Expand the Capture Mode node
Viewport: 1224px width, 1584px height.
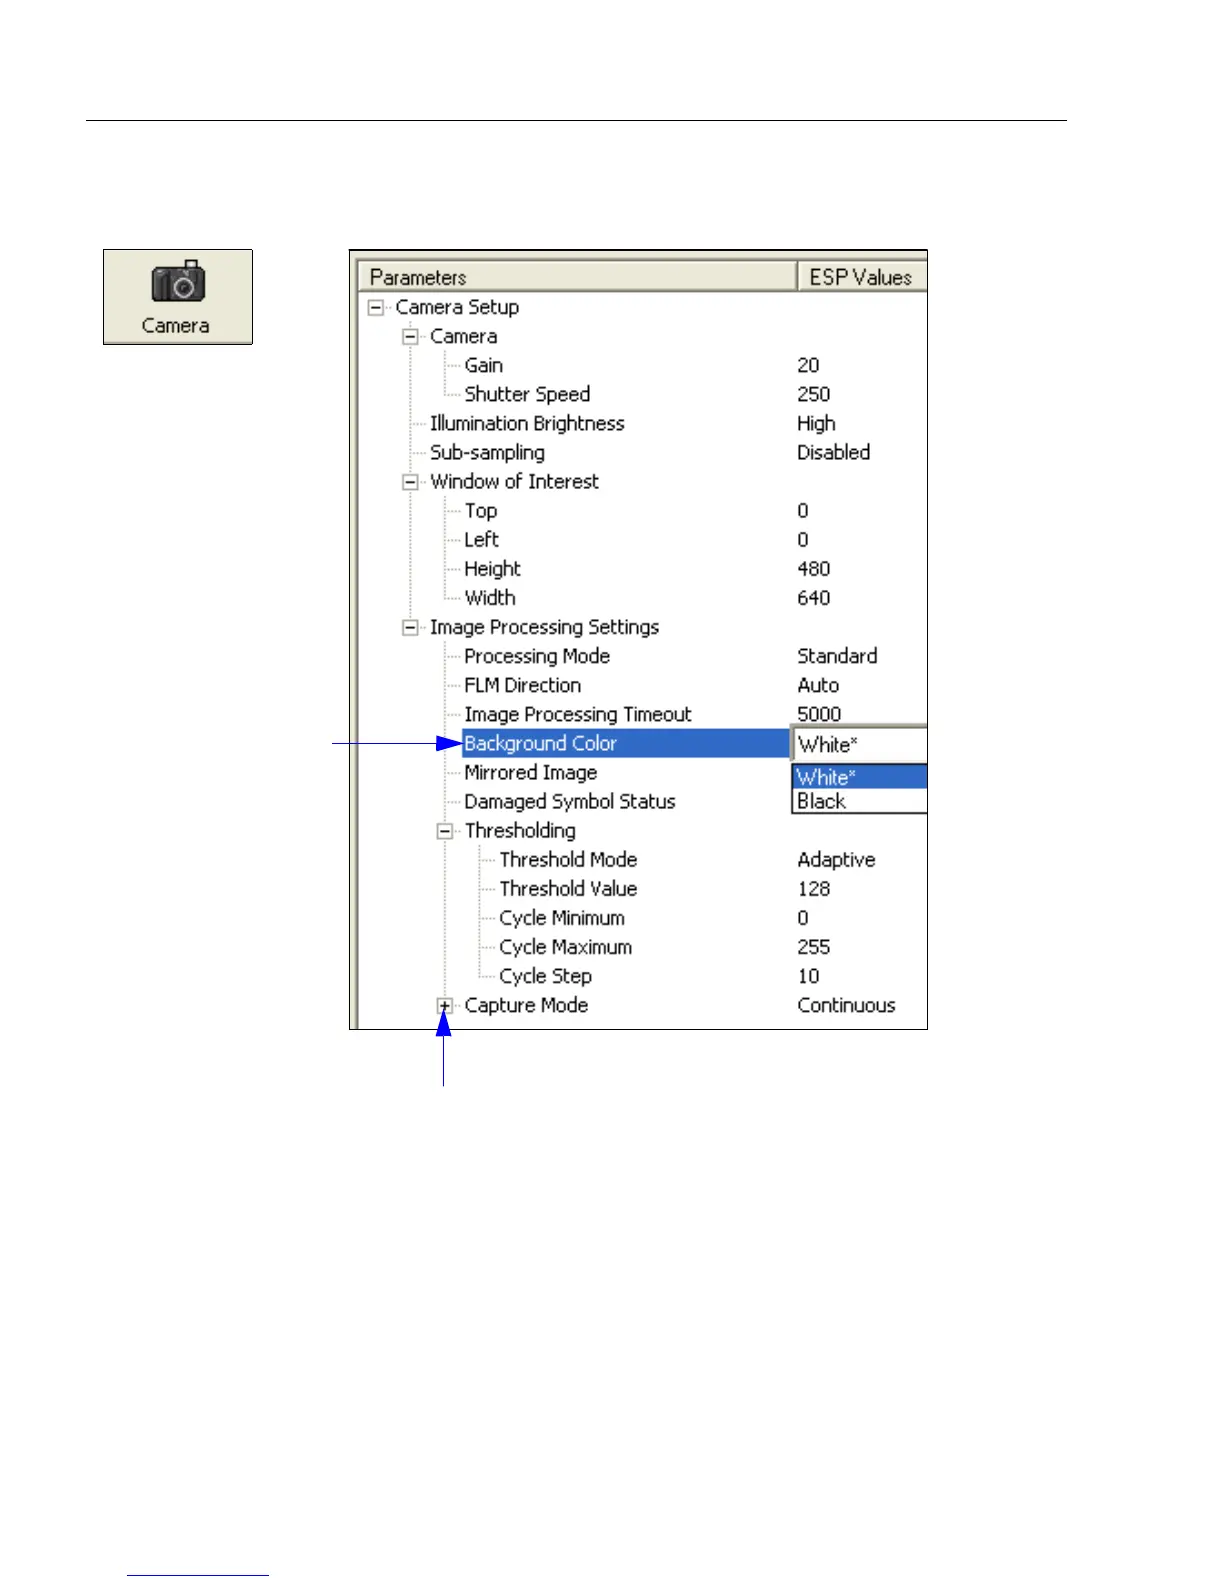[x=445, y=1006]
